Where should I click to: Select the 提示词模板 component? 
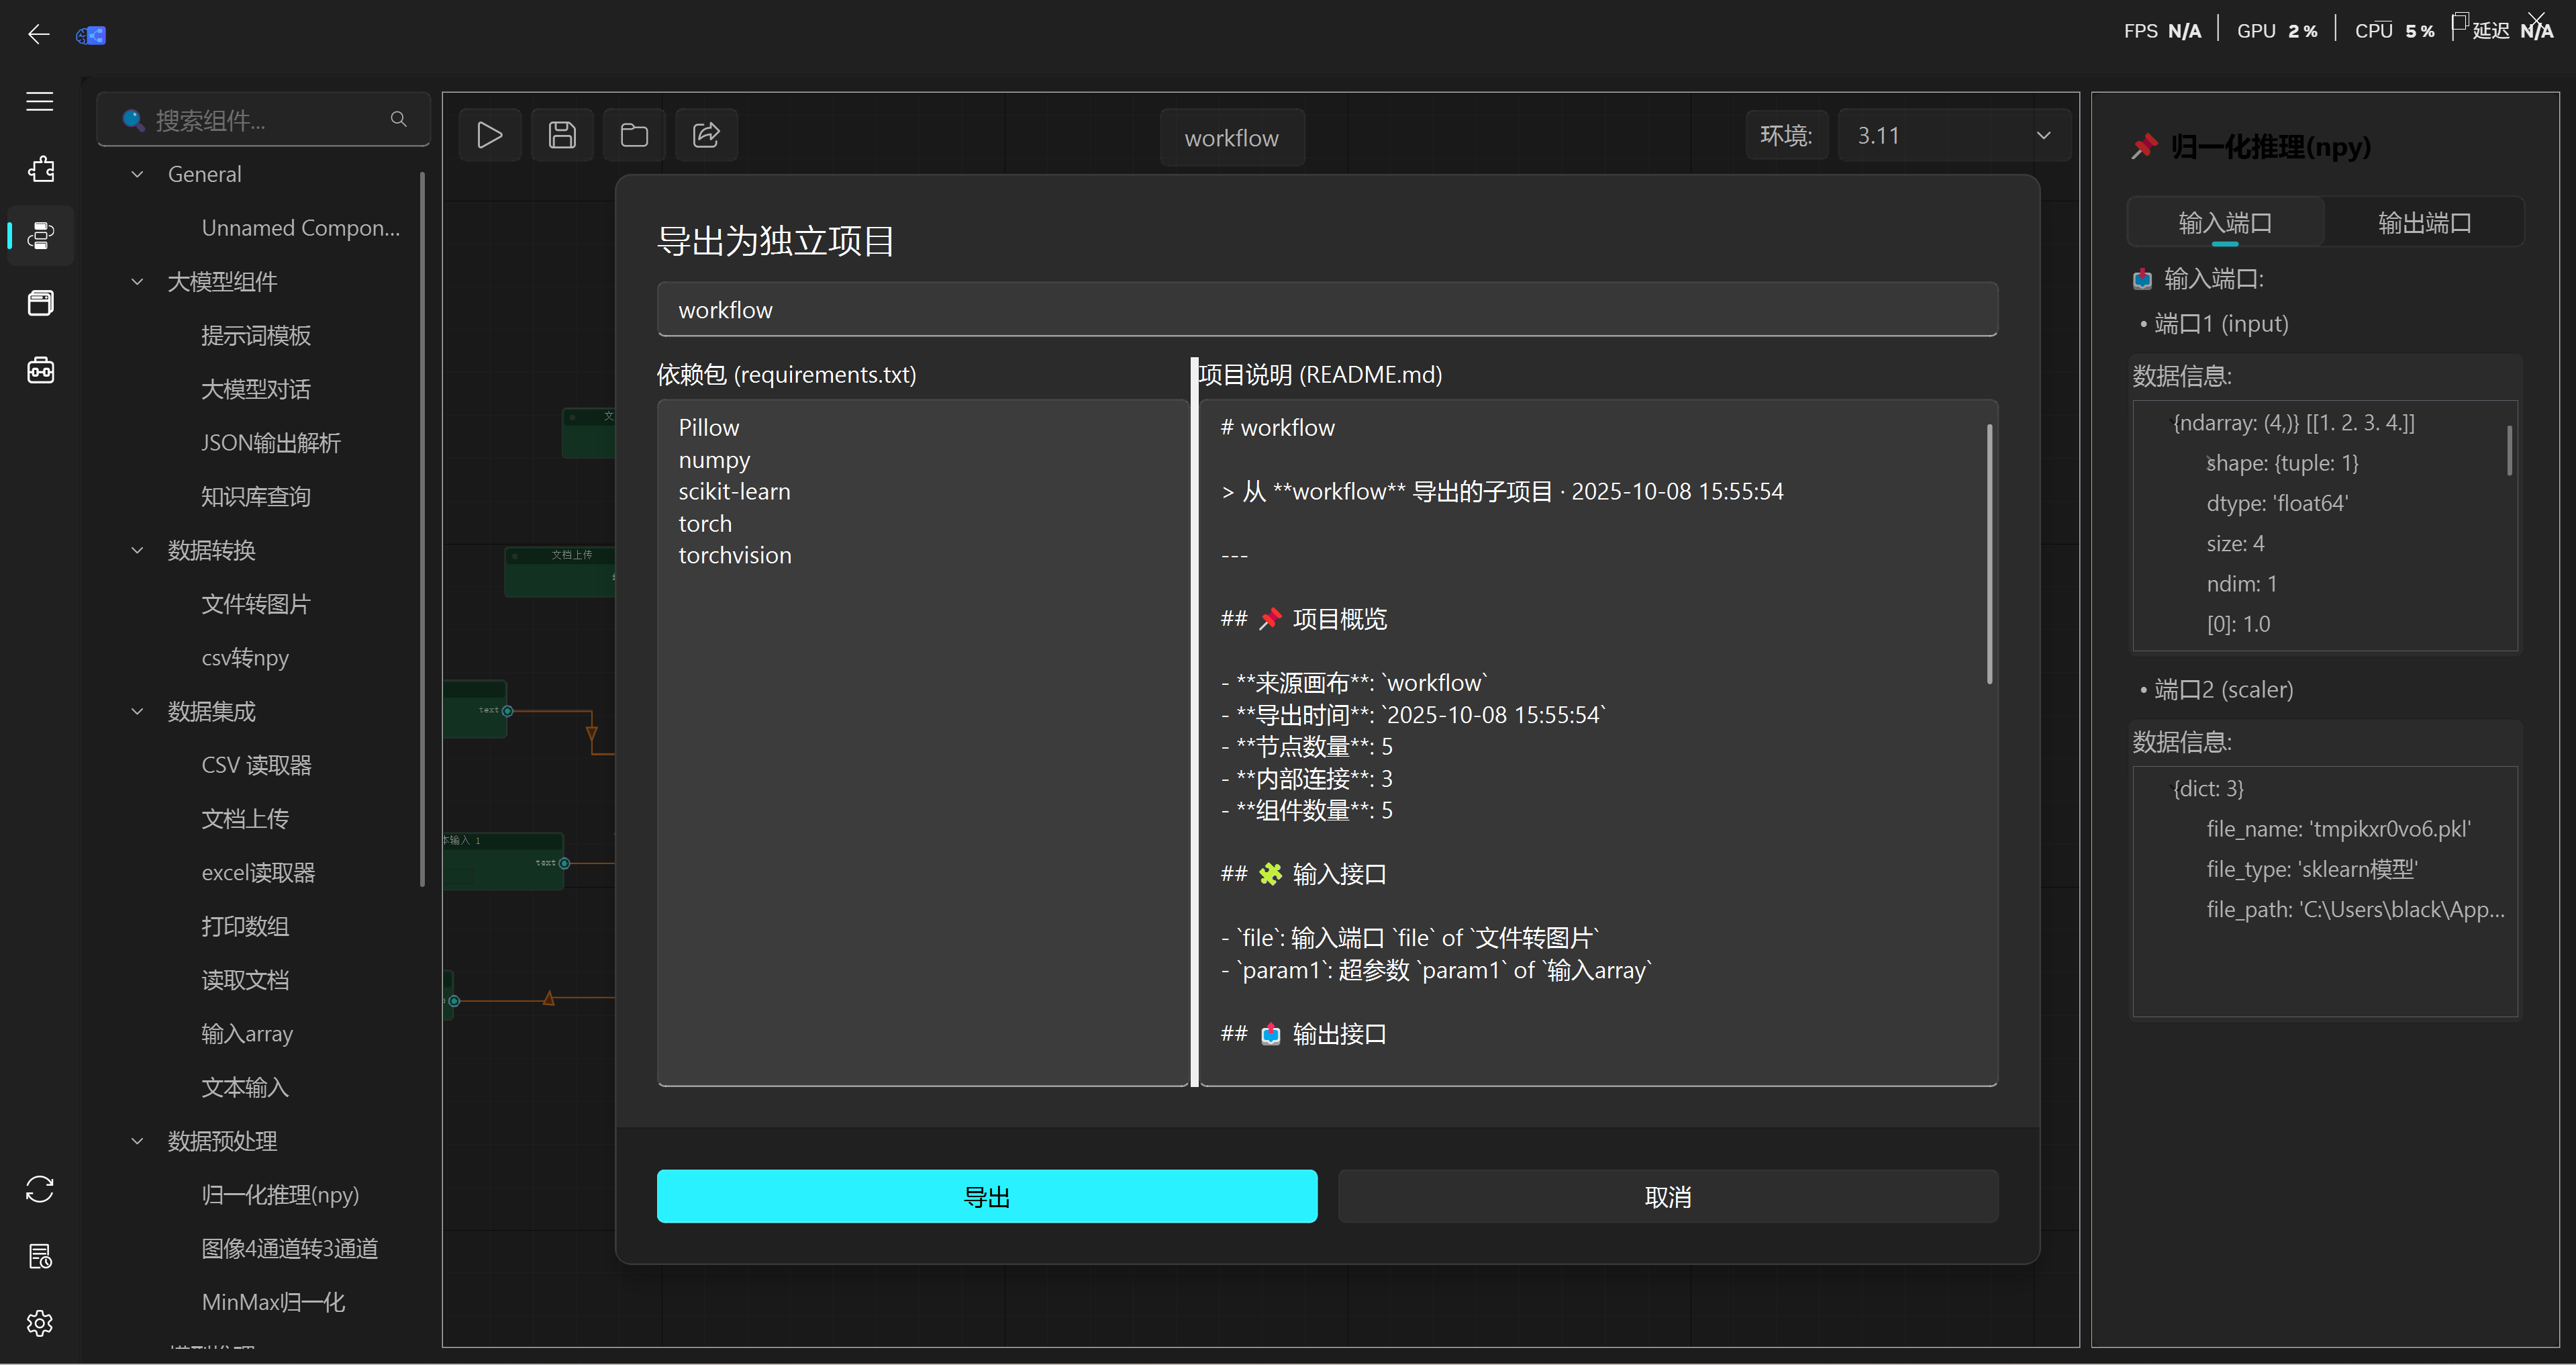256,335
